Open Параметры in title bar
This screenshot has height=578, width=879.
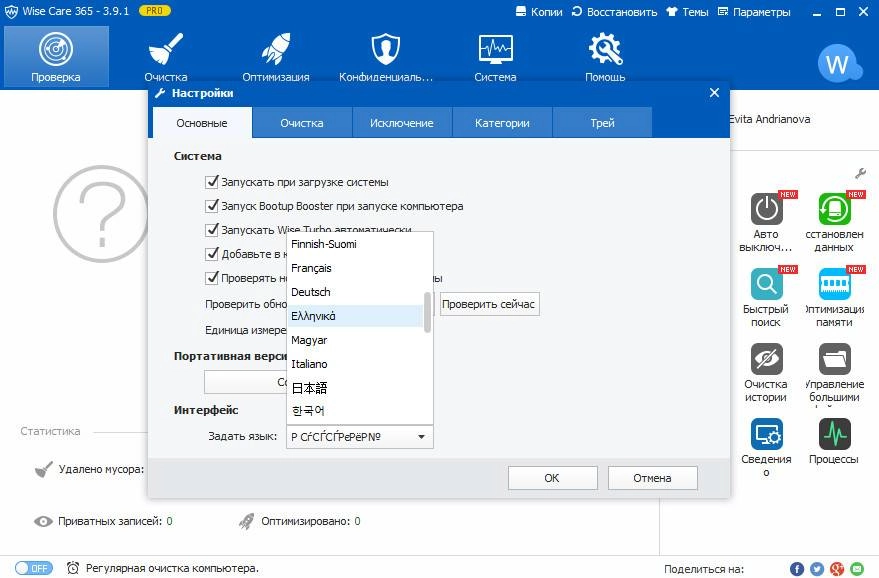754,12
